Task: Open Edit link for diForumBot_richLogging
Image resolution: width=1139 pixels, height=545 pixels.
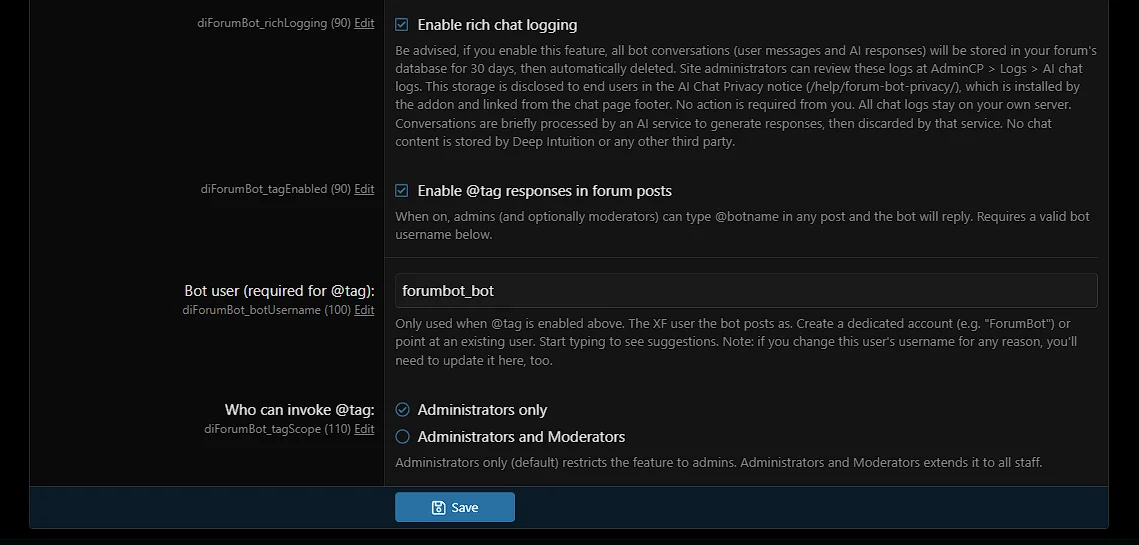Action: tap(364, 23)
